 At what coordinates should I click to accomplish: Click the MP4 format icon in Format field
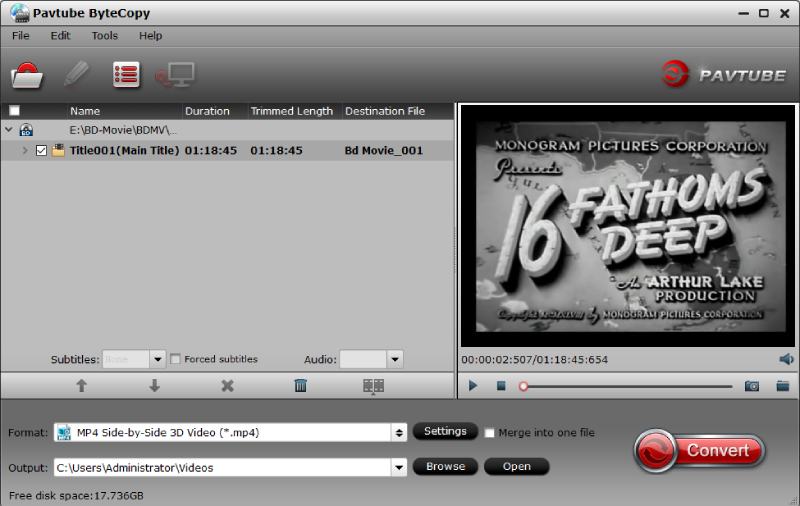click(x=64, y=433)
